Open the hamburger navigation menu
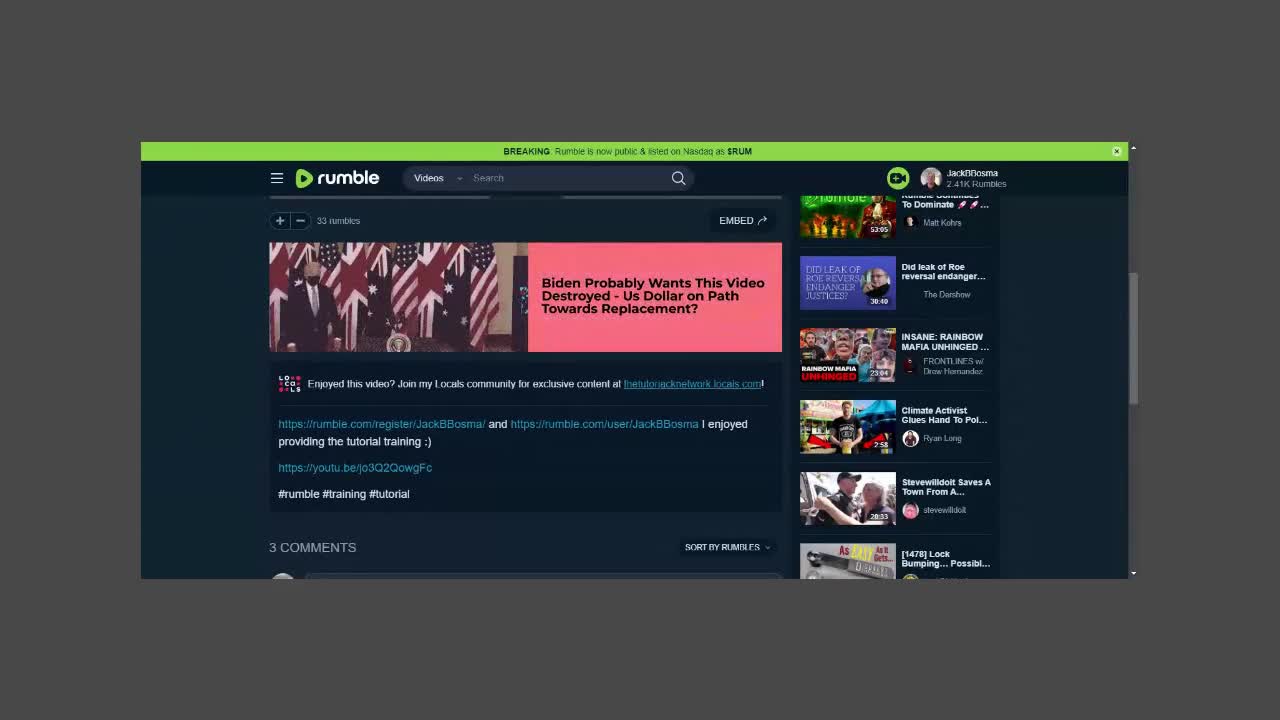This screenshot has height=720, width=1280. click(277, 178)
